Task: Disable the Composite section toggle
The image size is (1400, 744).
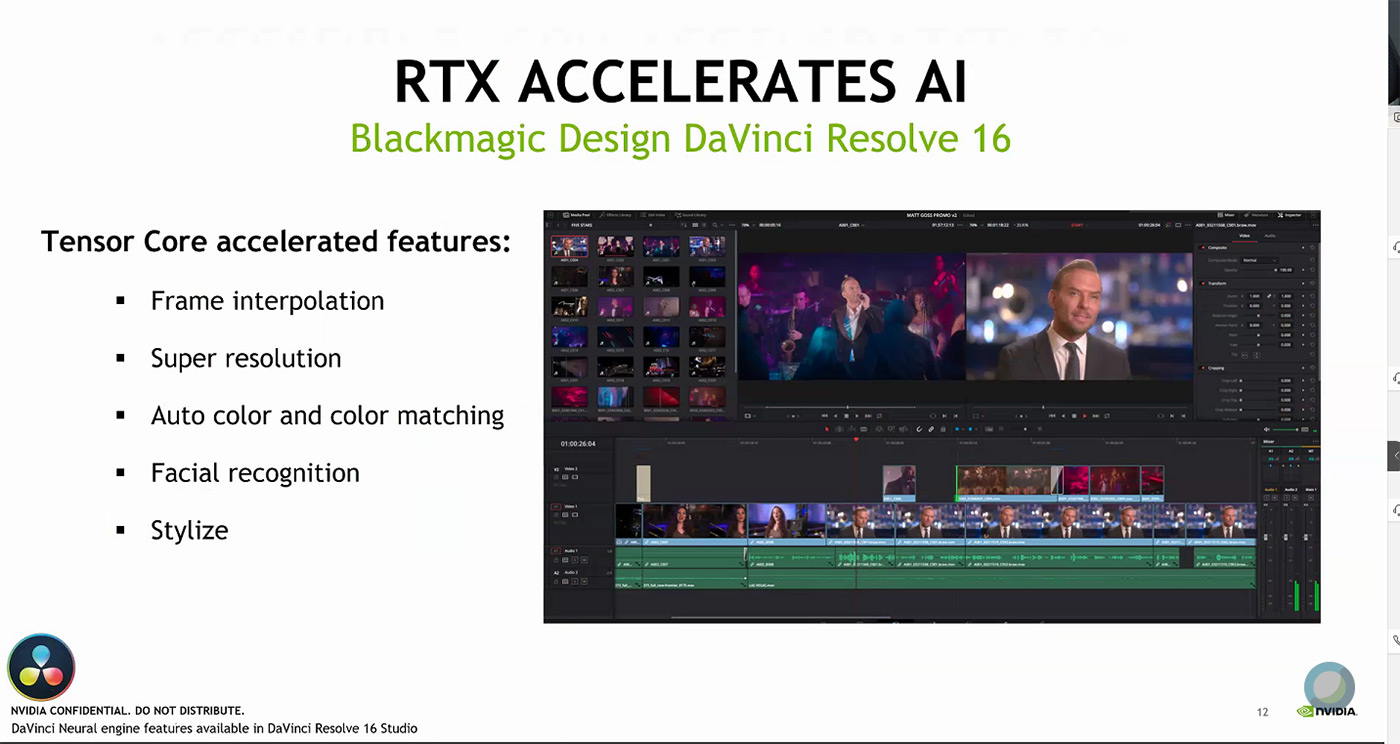Action: 1203,248
